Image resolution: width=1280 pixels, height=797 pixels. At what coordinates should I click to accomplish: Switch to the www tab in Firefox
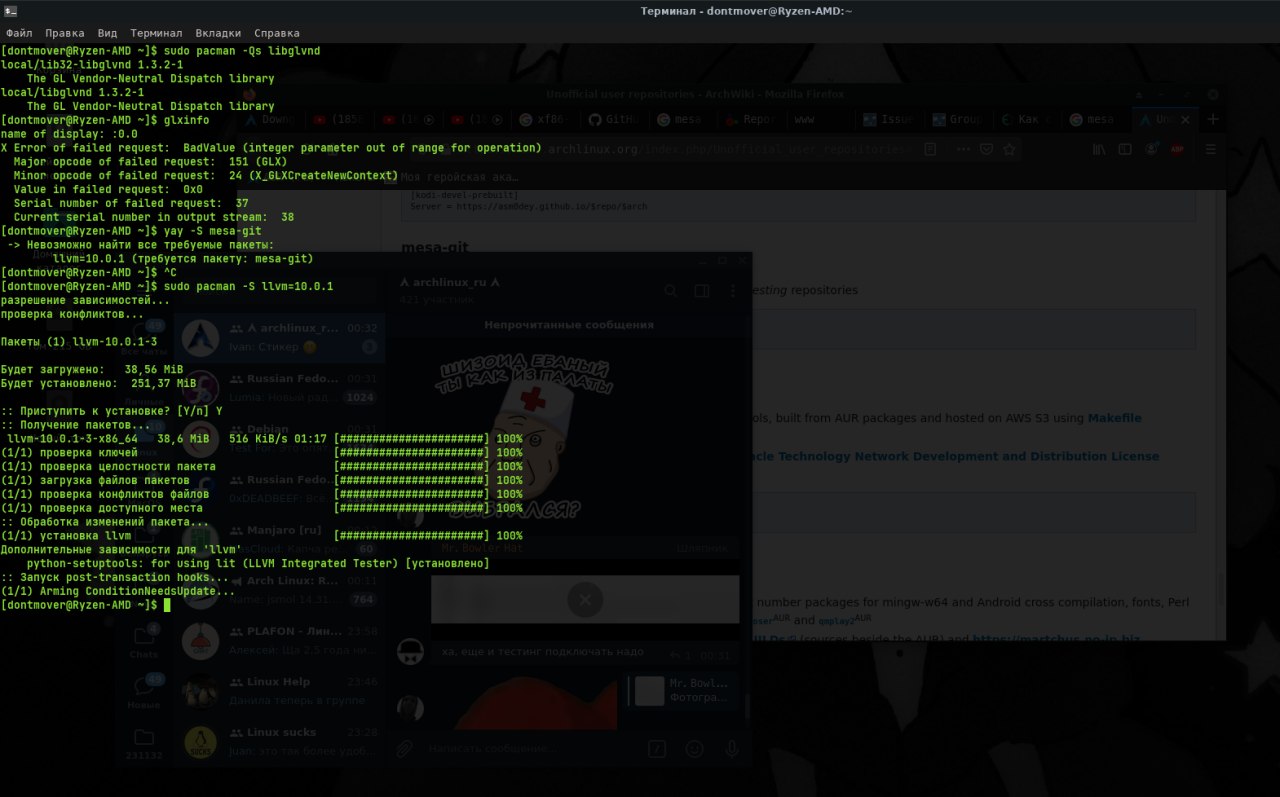tap(819, 119)
